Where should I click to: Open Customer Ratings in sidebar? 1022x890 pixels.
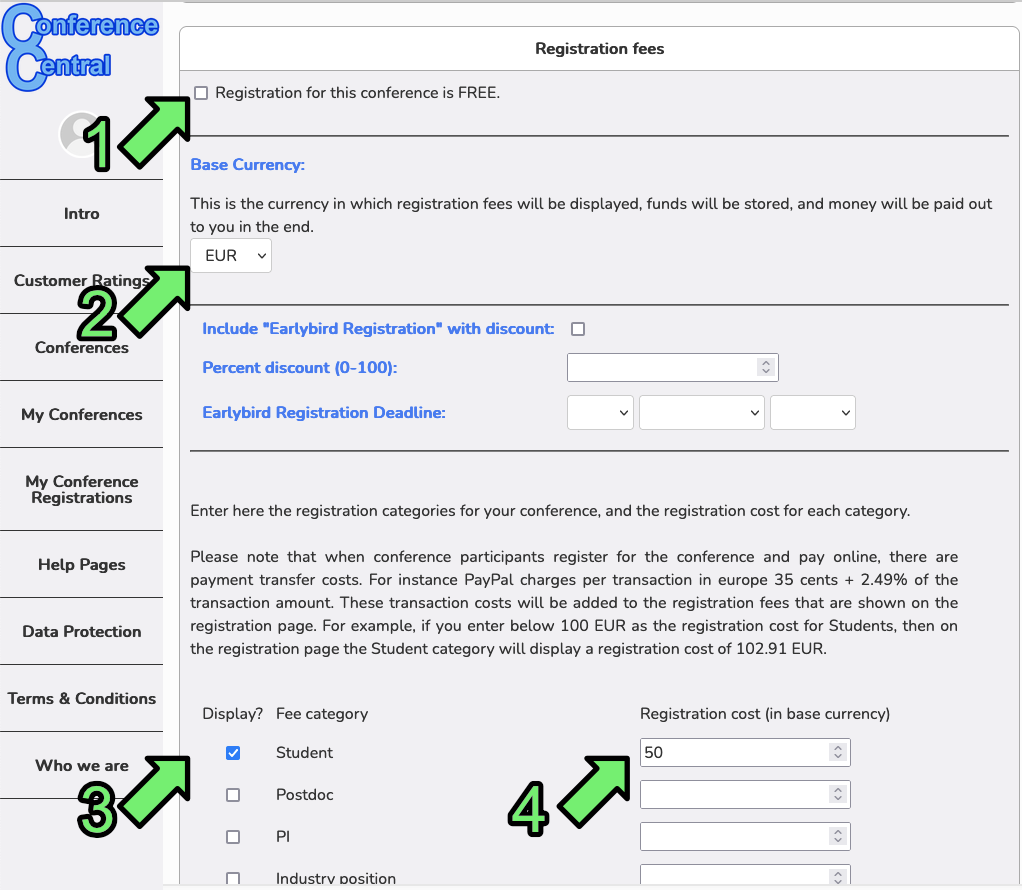coord(81,280)
